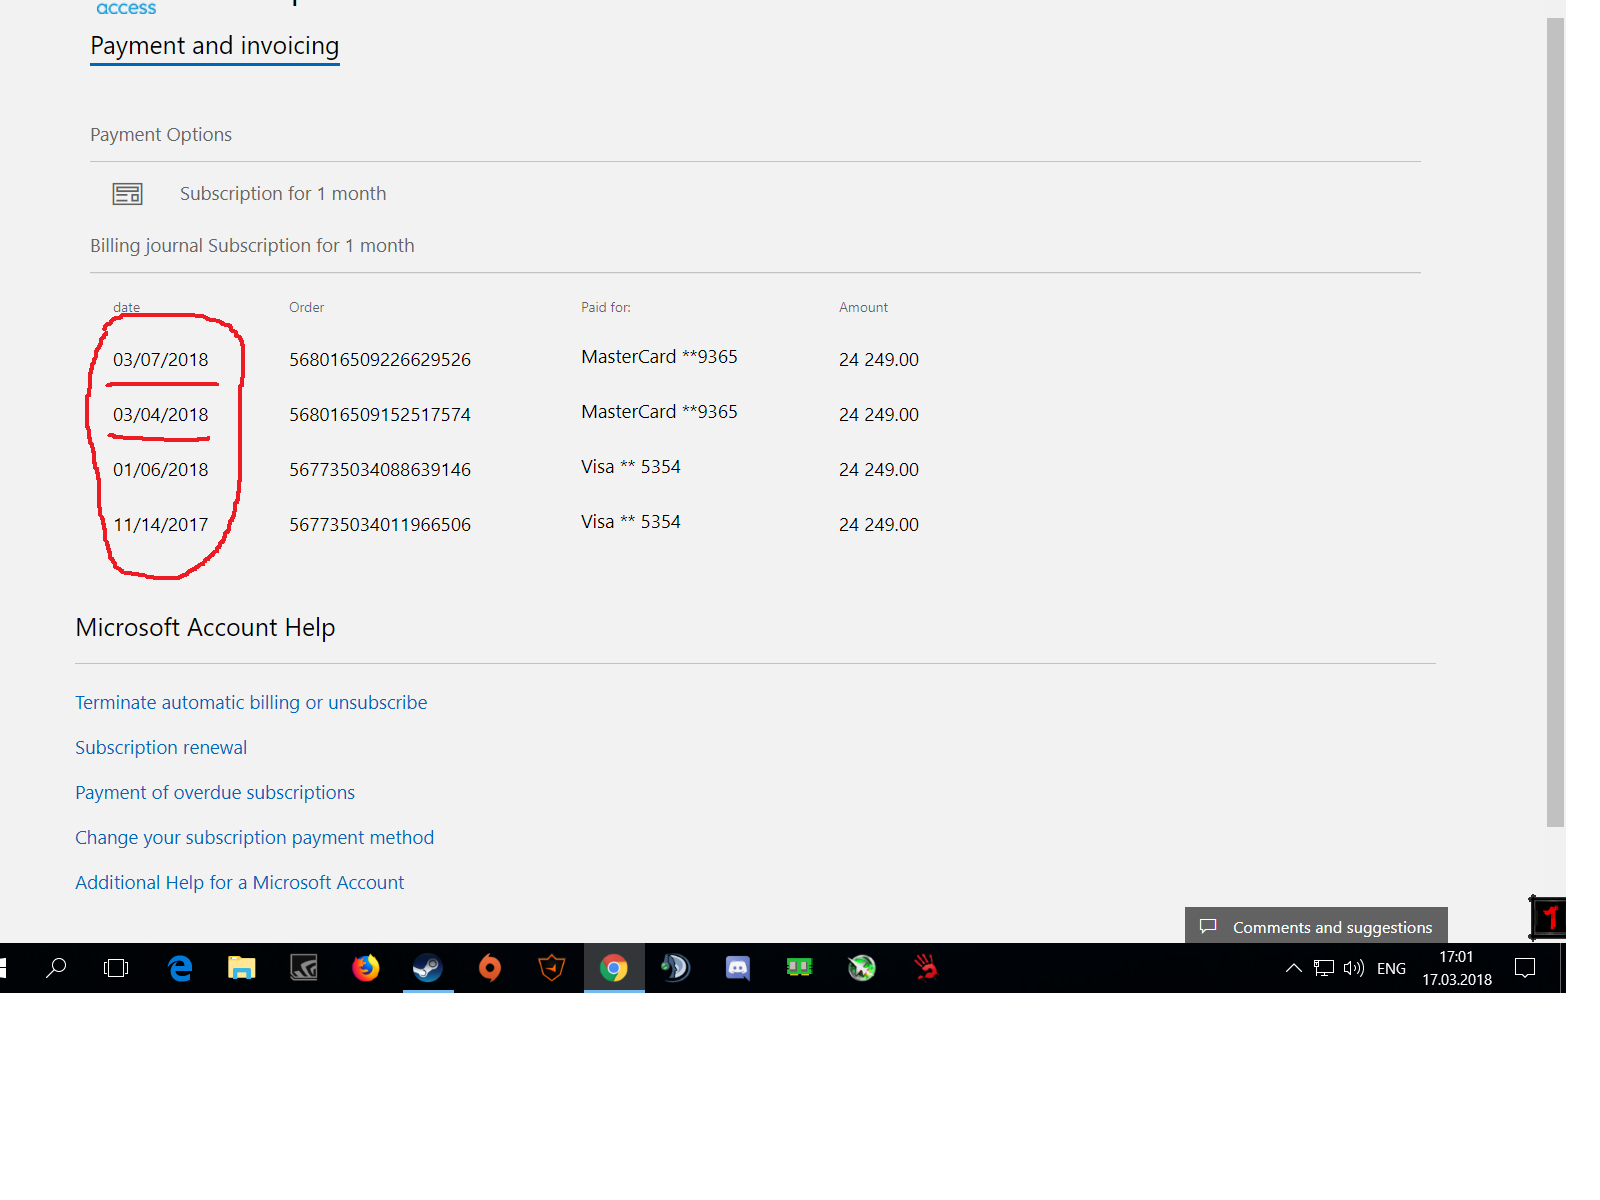Viewport: 1600px width, 1200px height.
Task: Click amount 24 249.00 in the 03/07/2018 row
Action: [x=879, y=360]
